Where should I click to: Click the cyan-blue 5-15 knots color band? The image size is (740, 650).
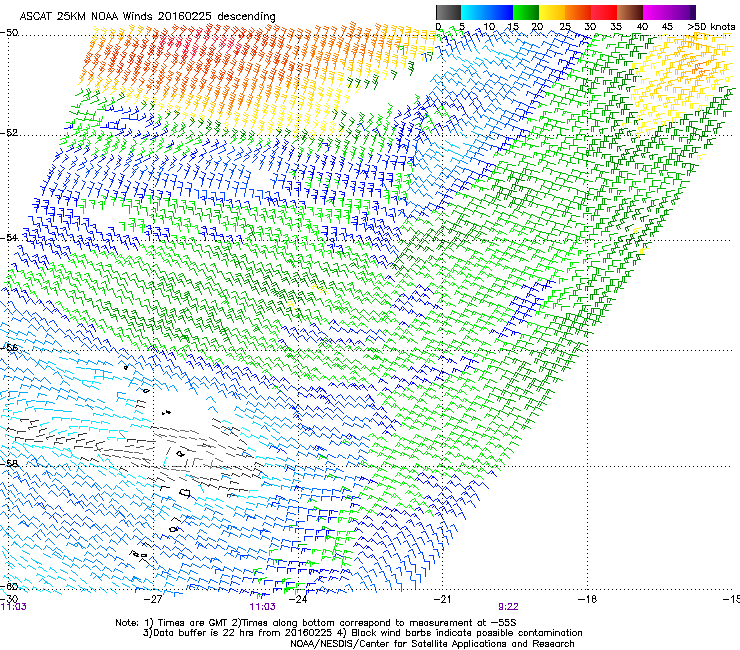[x=487, y=12]
